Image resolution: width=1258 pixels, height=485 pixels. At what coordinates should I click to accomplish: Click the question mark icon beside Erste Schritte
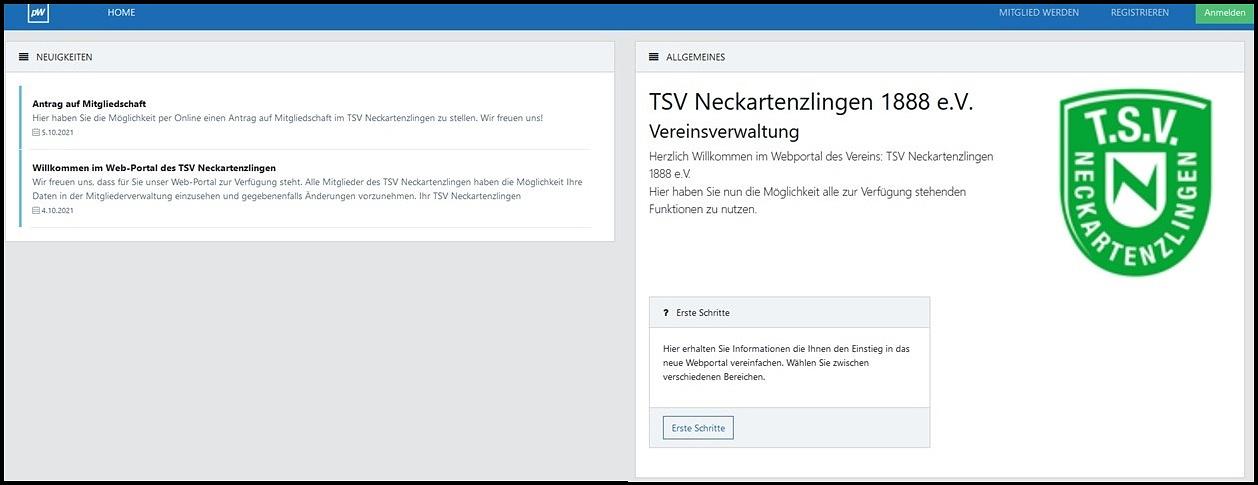point(666,313)
